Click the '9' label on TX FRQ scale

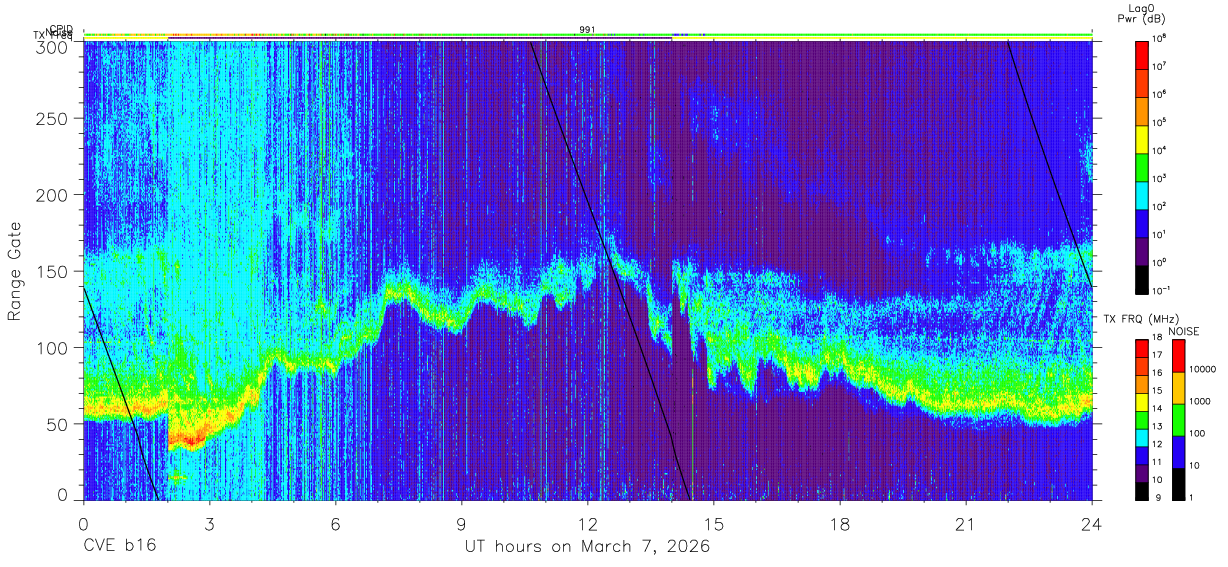click(x=1158, y=500)
